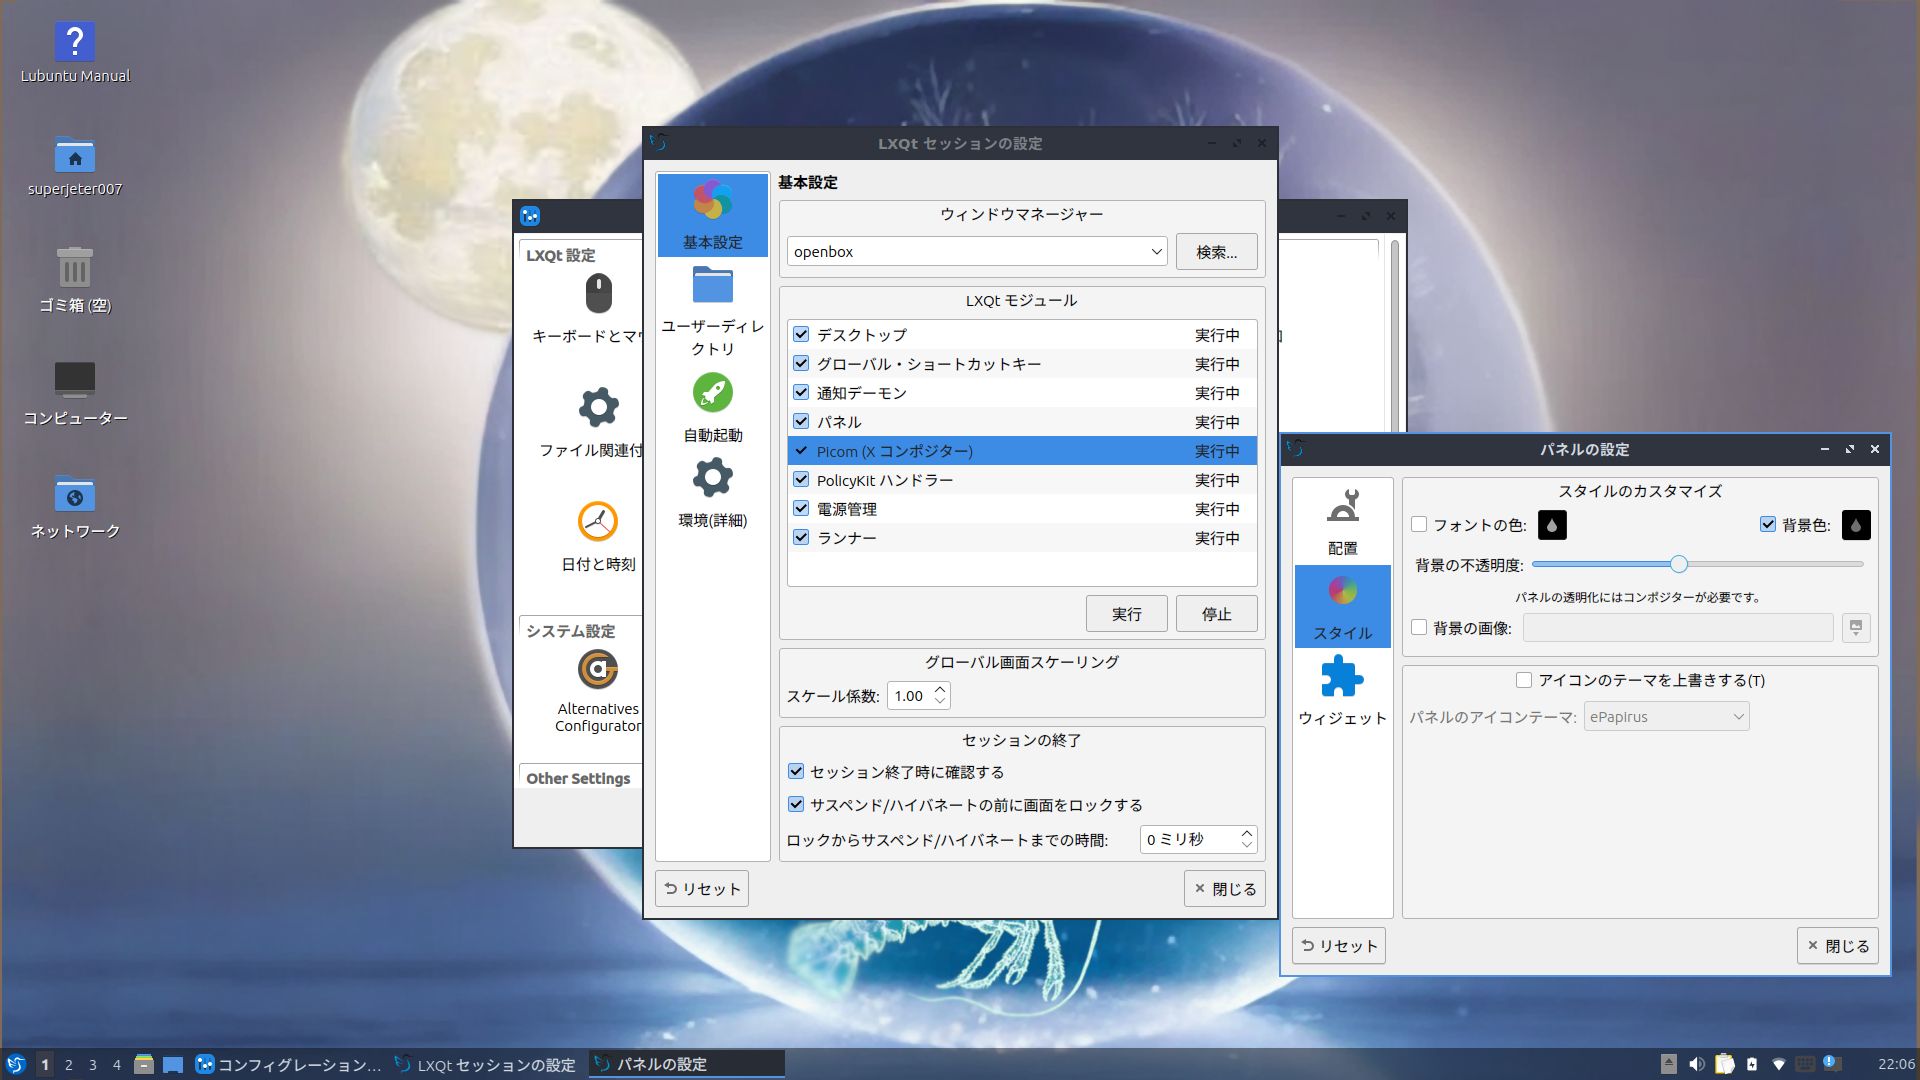This screenshot has height=1080, width=1920.
Task: Click the background image browse icon
Action: pyautogui.click(x=1856, y=628)
